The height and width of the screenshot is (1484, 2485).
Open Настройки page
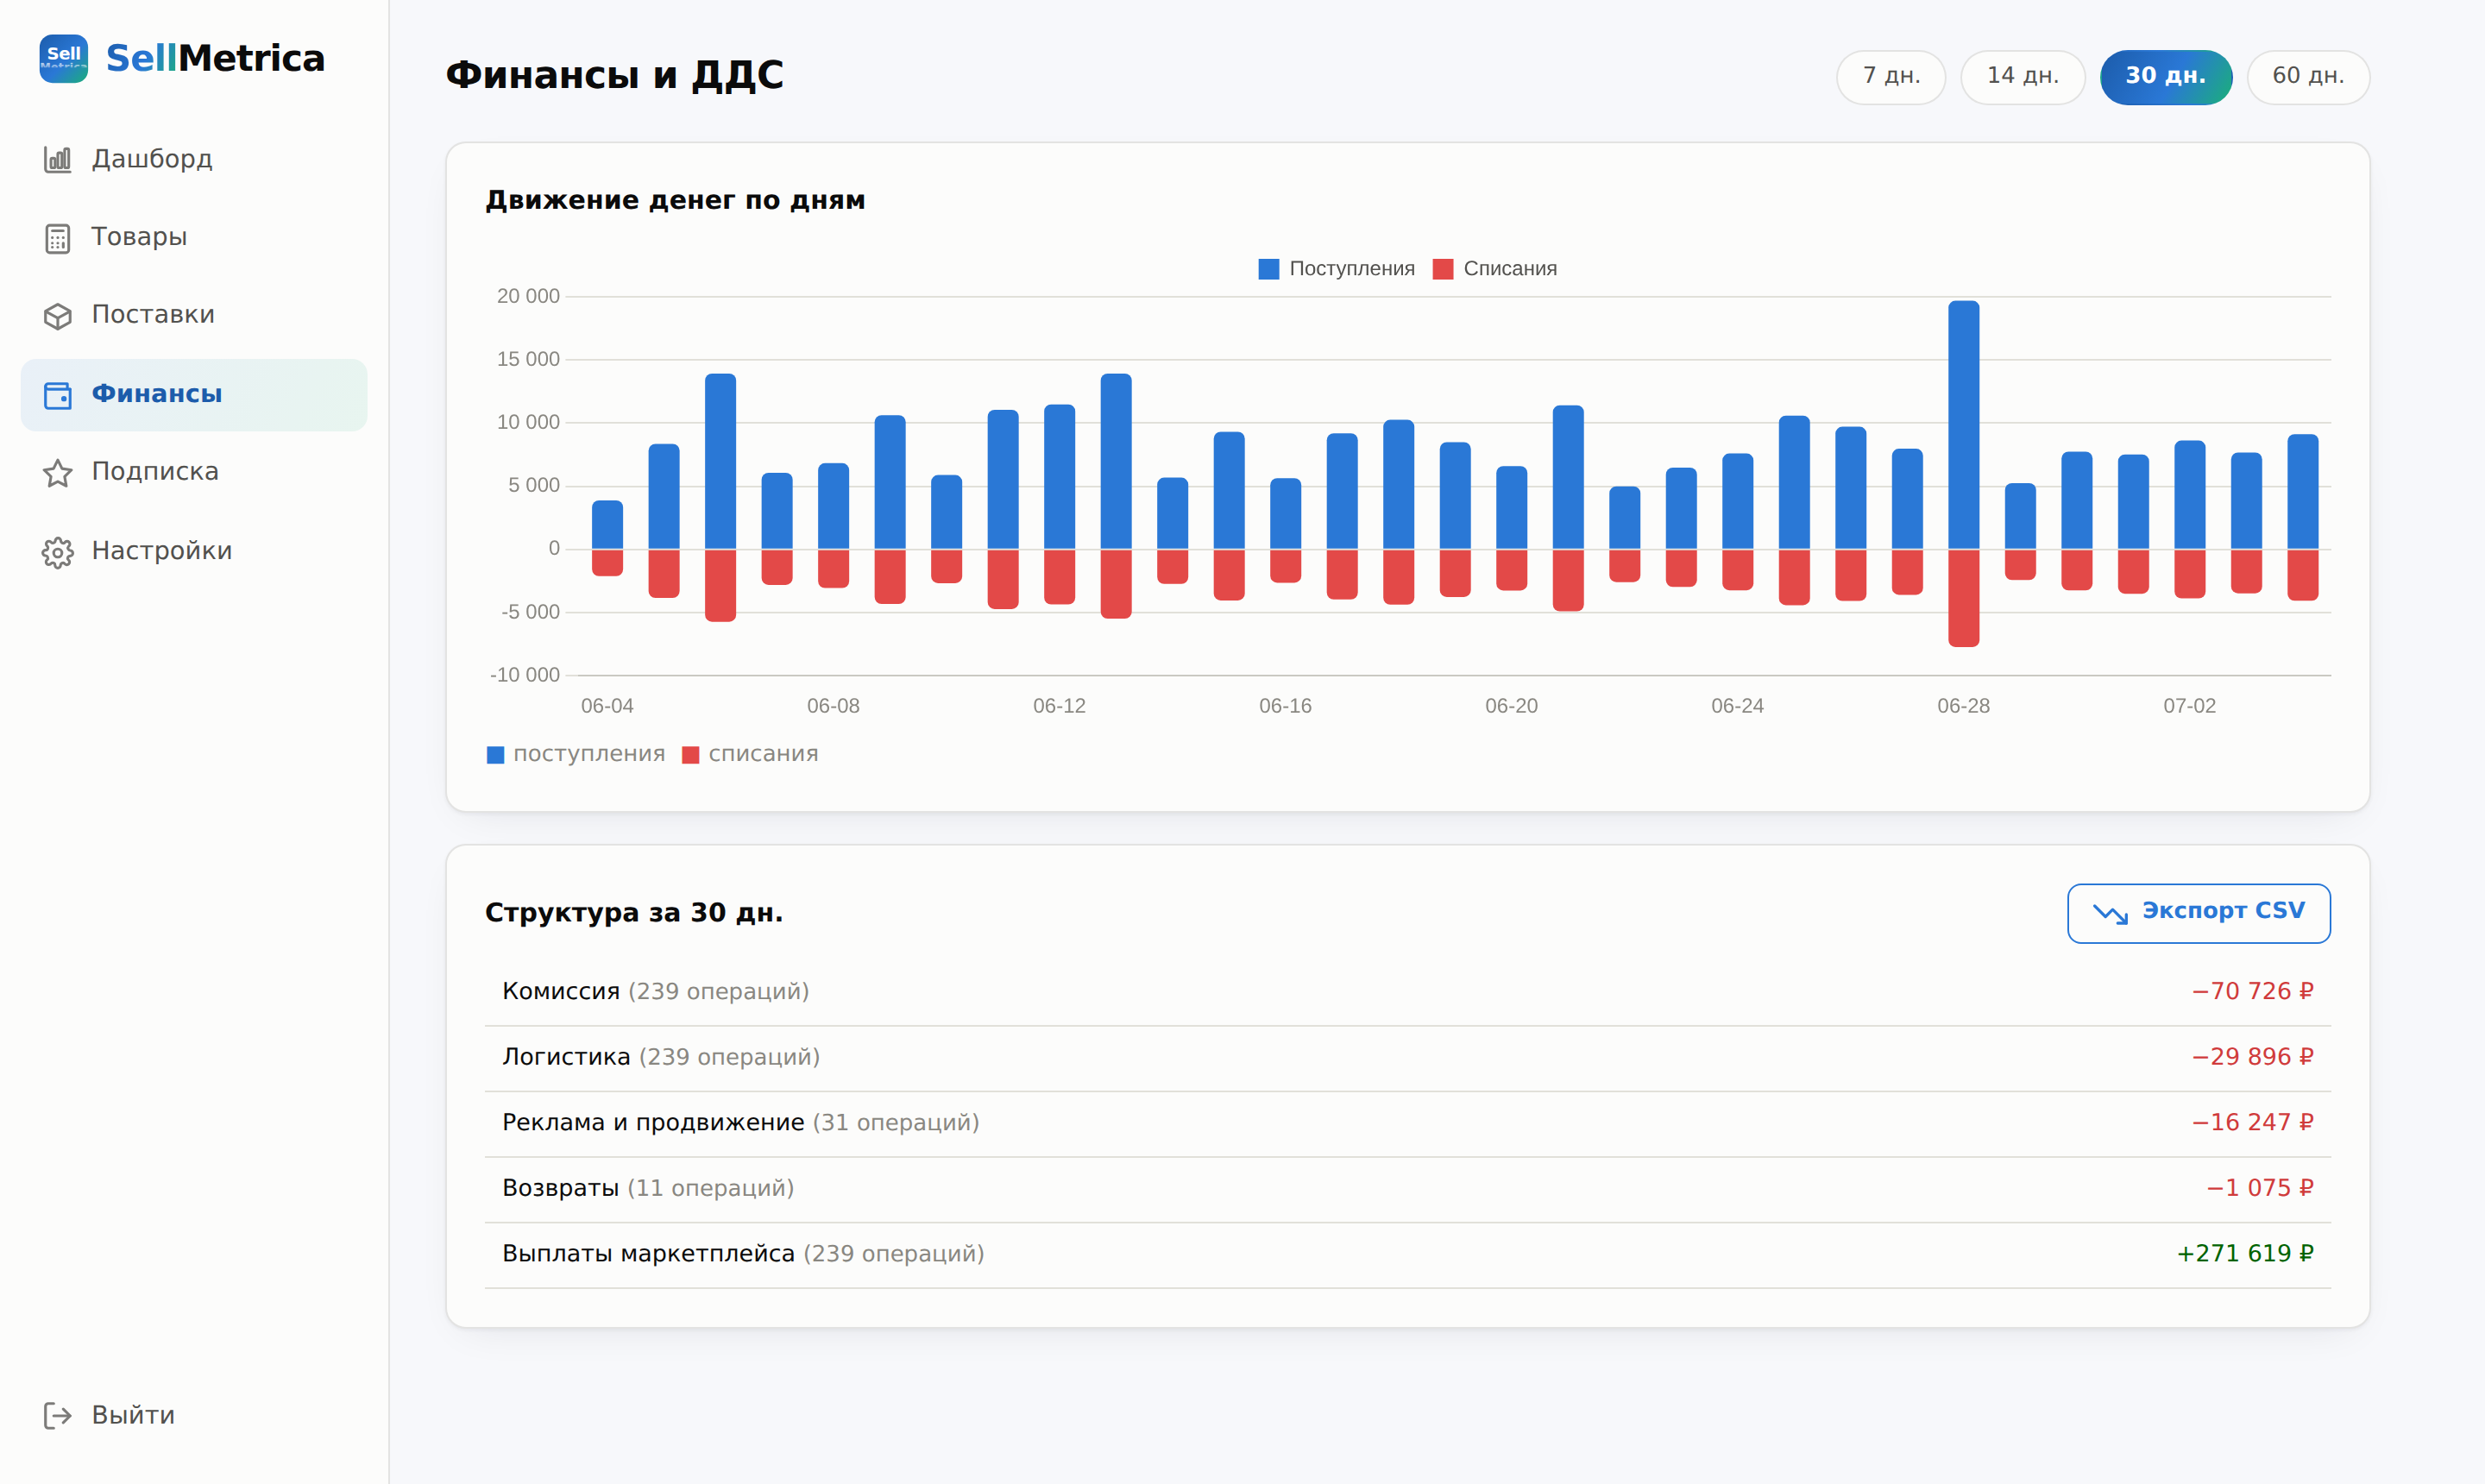tap(194, 552)
